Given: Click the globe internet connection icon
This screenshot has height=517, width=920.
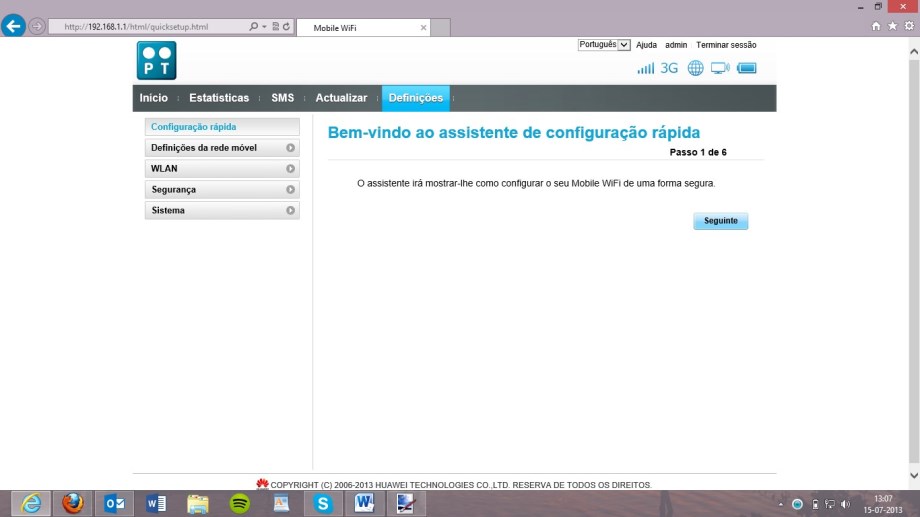Looking at the screenshot, I should [695, 68].
